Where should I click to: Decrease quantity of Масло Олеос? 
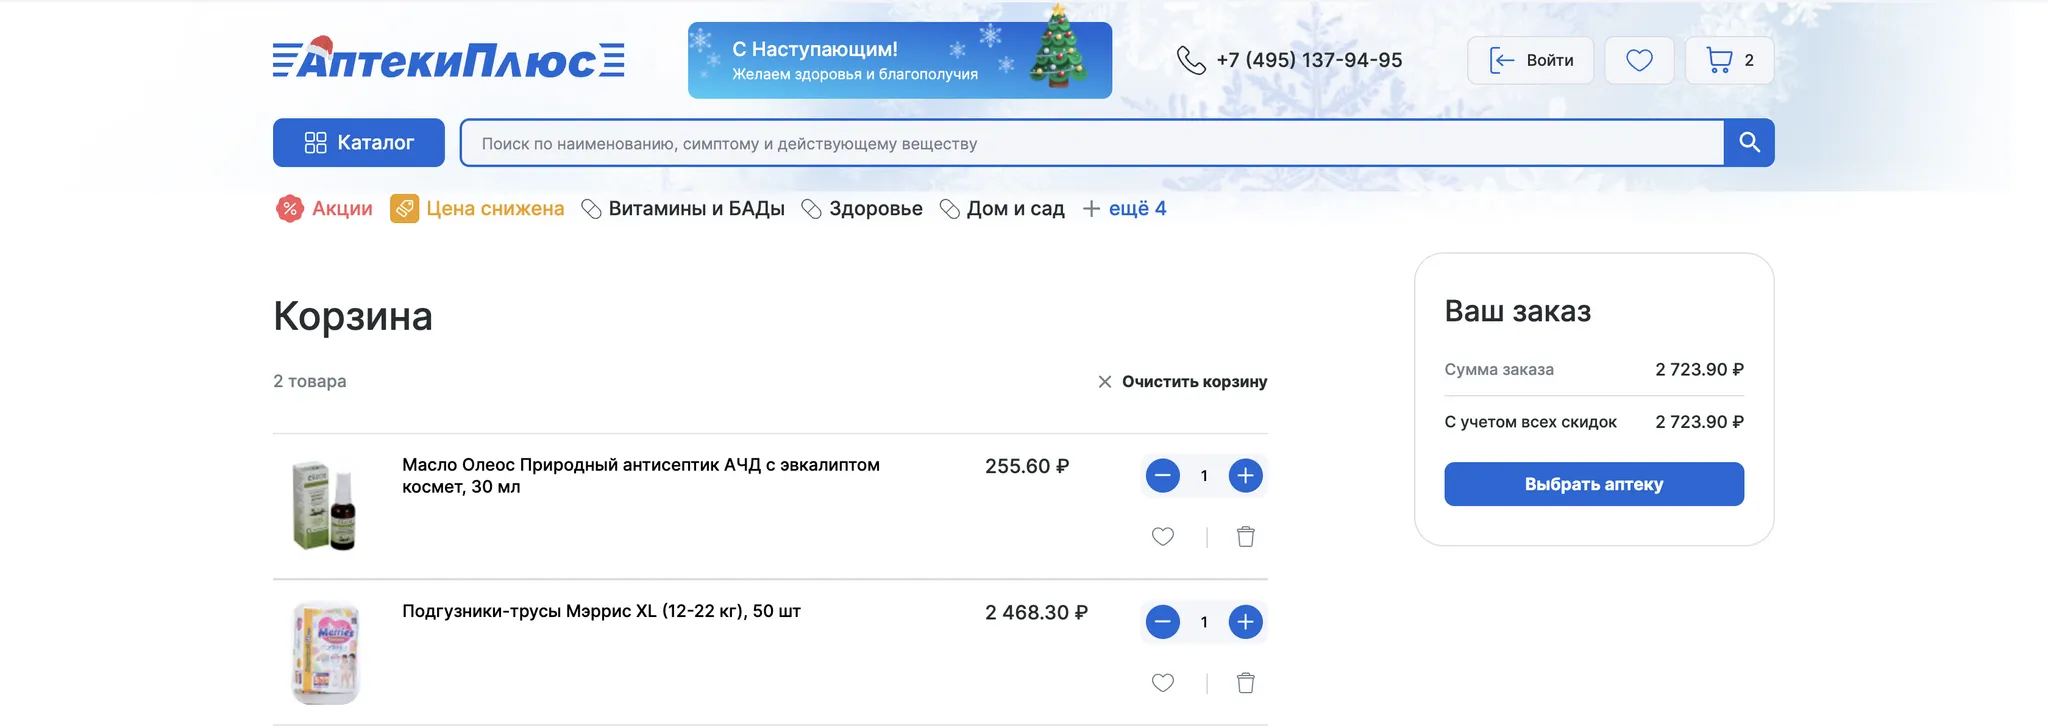(x=1162, y=476)
